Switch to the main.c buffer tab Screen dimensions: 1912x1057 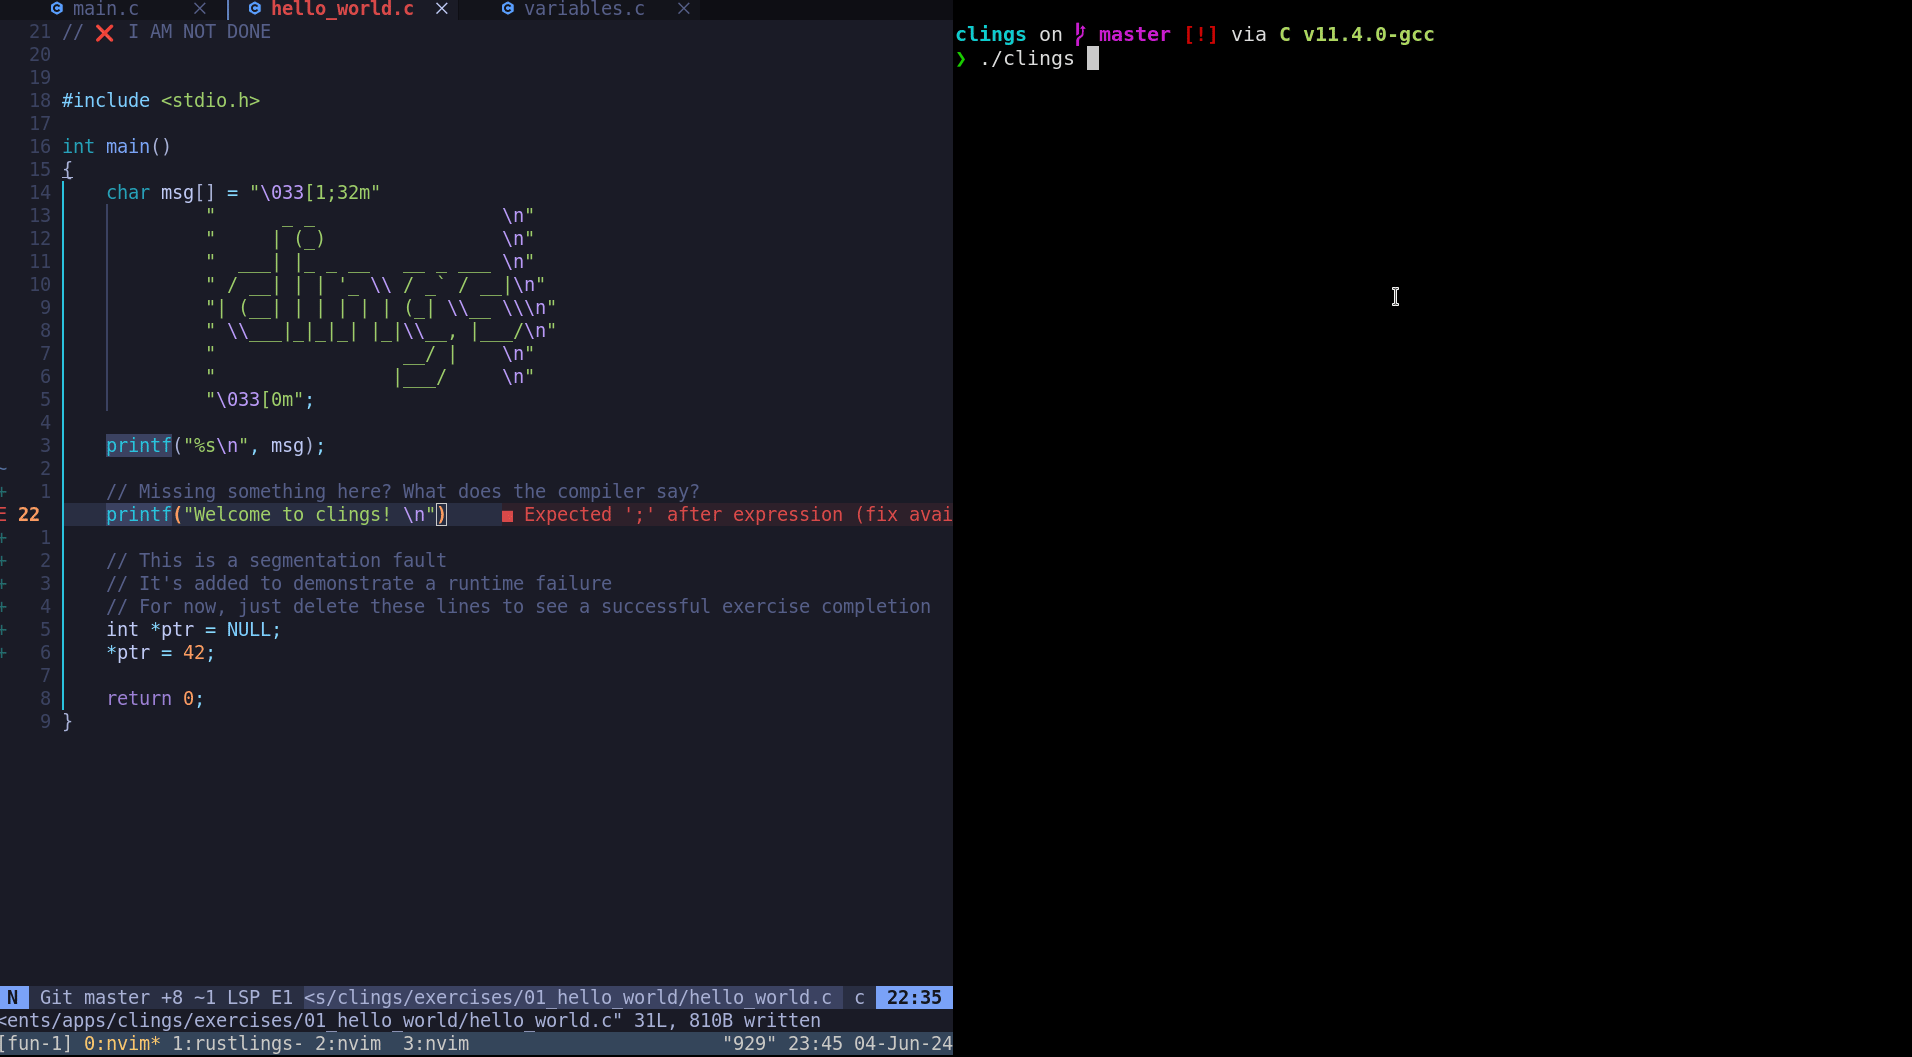click(105, 9)
